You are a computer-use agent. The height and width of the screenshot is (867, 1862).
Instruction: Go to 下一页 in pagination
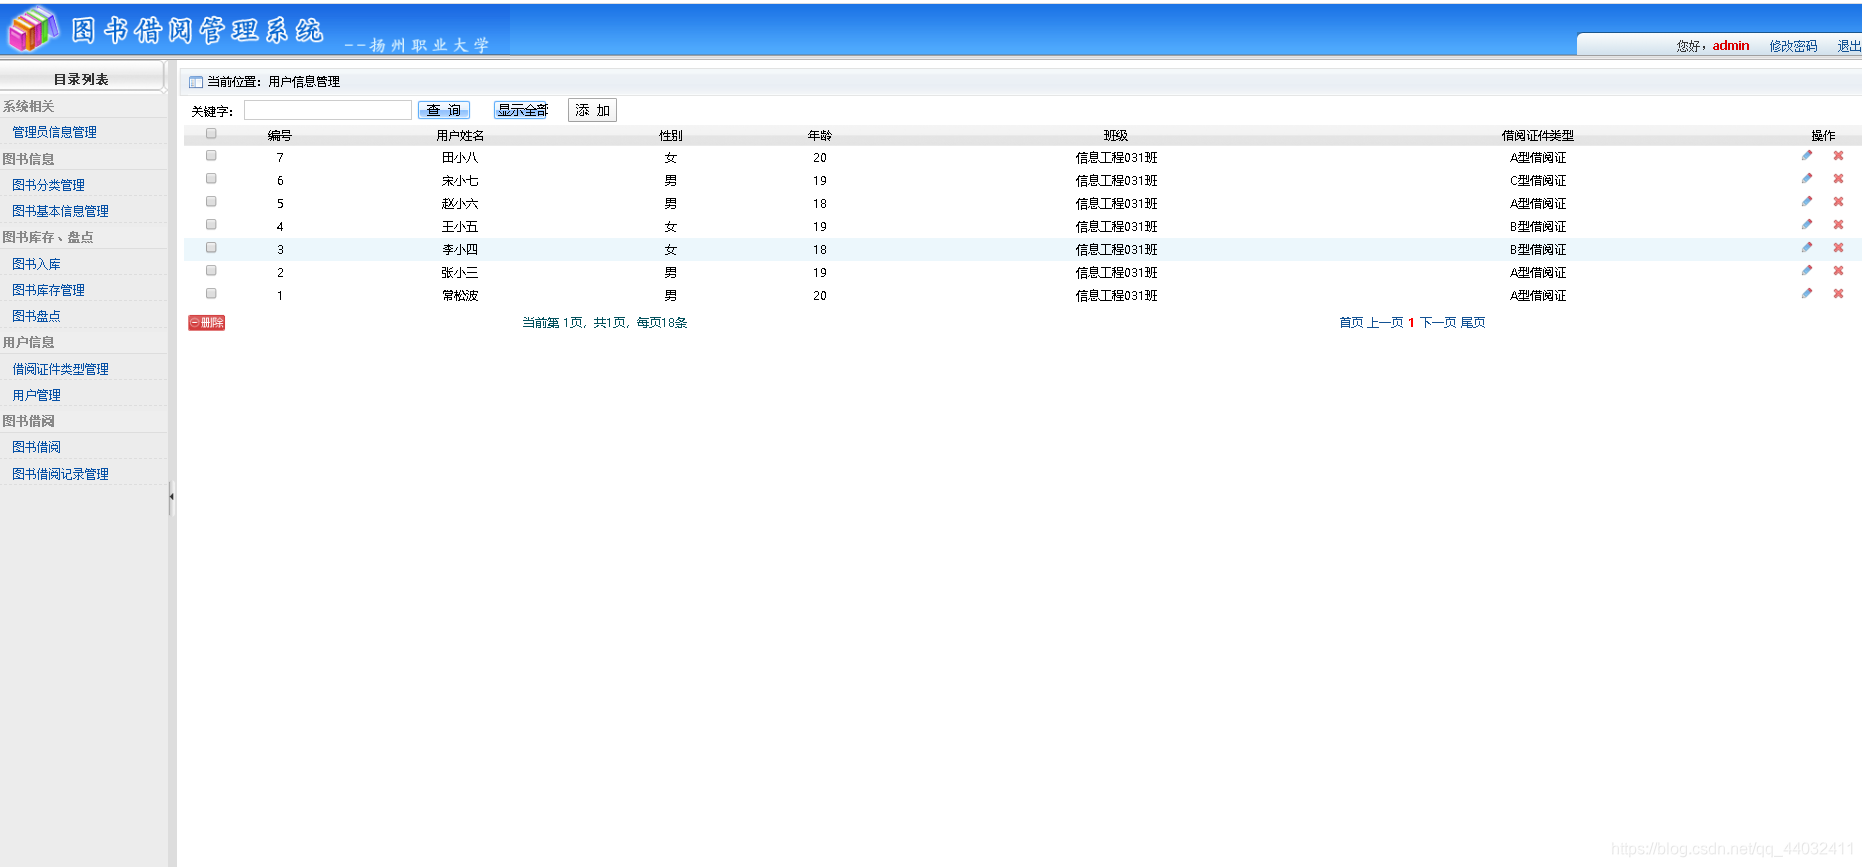1438,322
